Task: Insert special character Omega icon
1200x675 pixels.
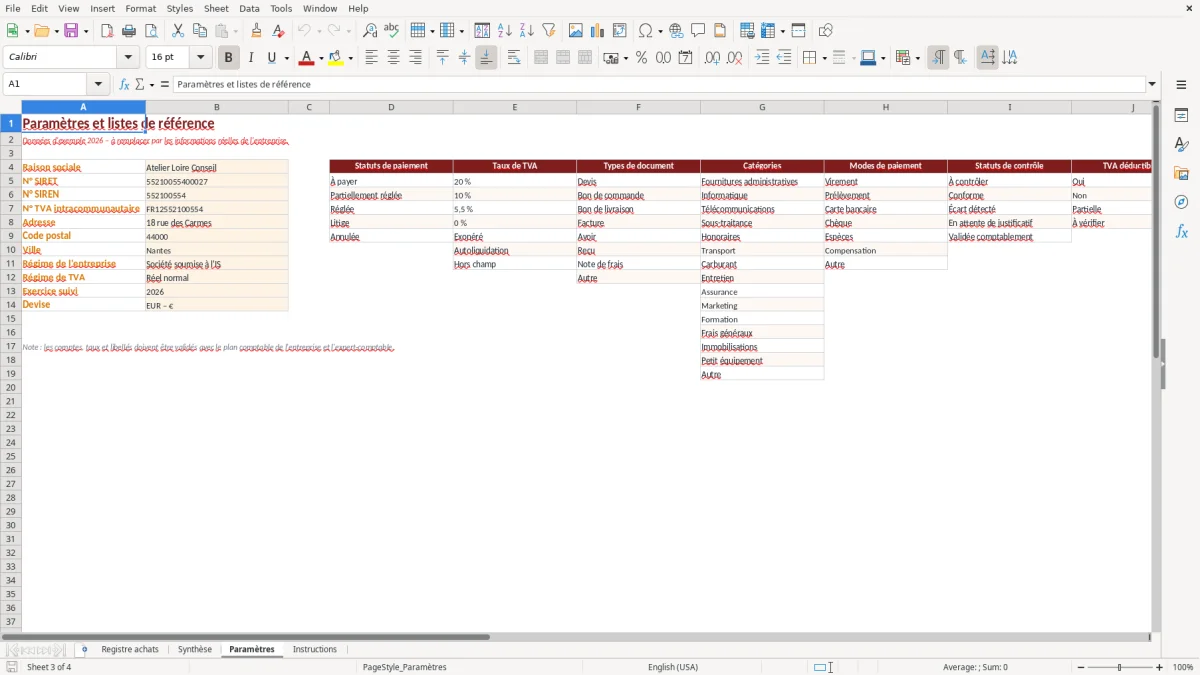Action: coord(646,31)
